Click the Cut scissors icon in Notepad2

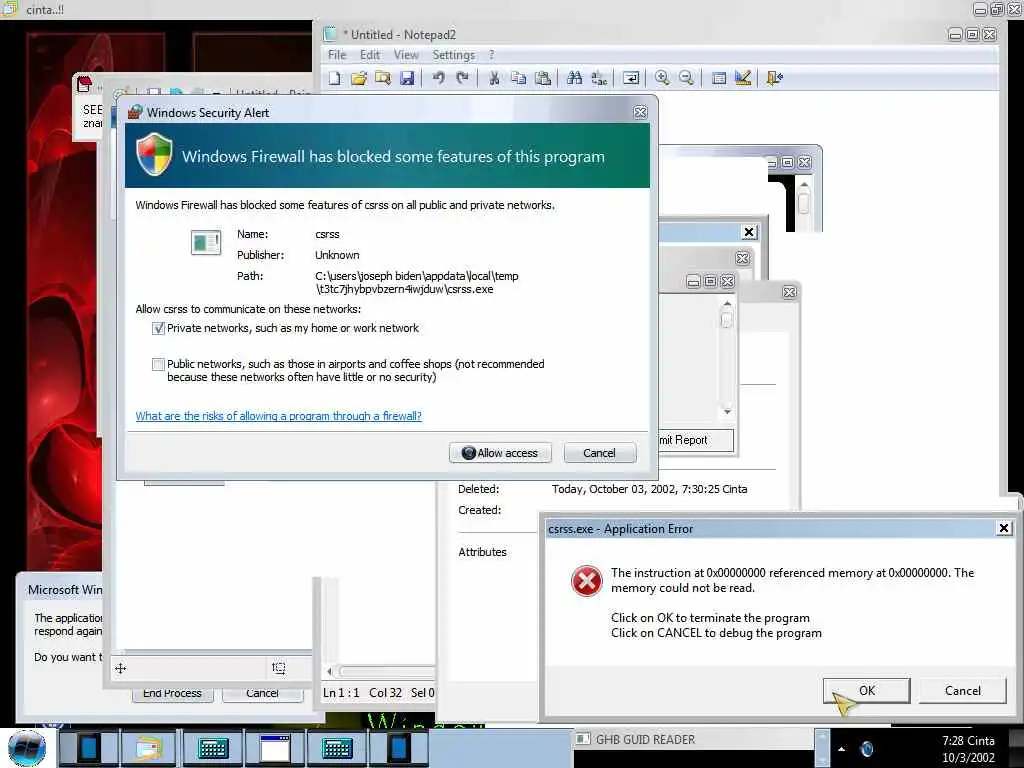(x=494, y=78)
